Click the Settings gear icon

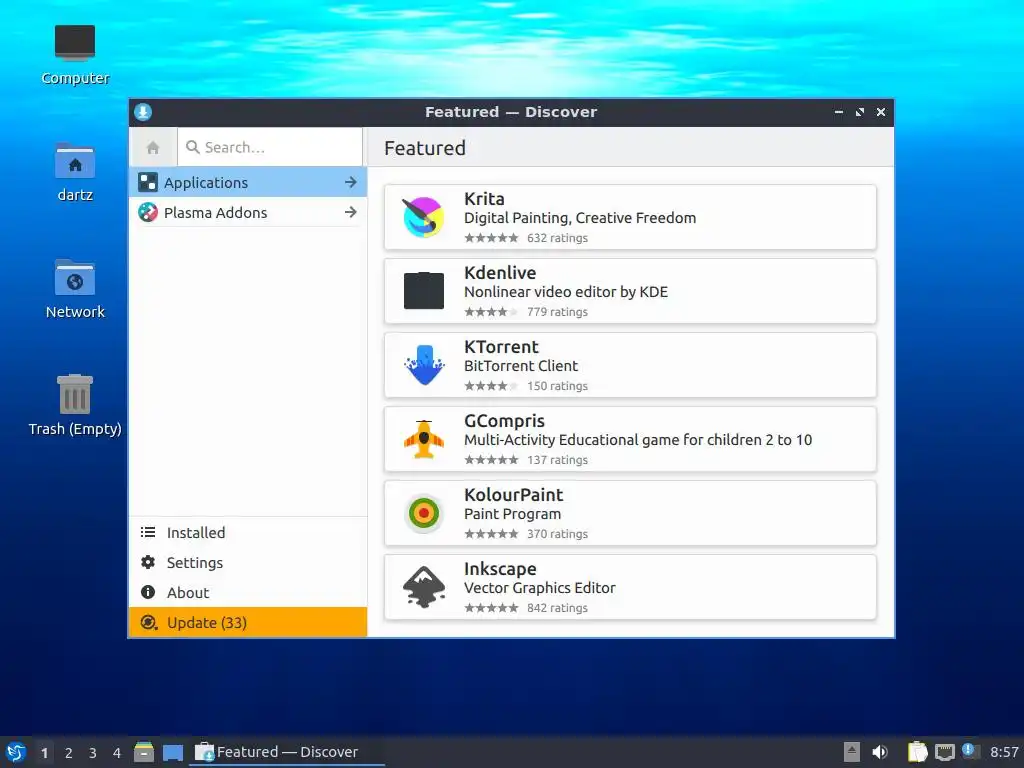(148, 562)
